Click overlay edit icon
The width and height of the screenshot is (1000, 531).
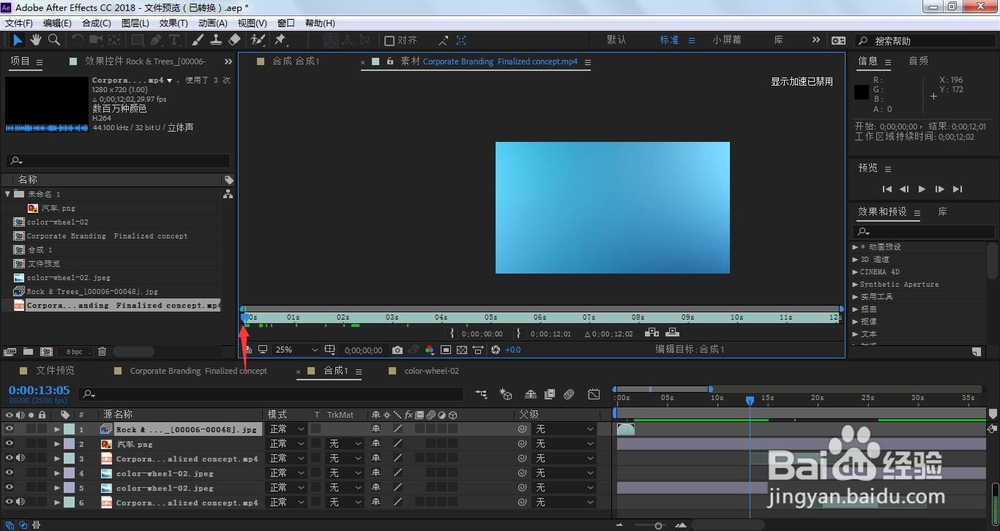click(672, 332)
